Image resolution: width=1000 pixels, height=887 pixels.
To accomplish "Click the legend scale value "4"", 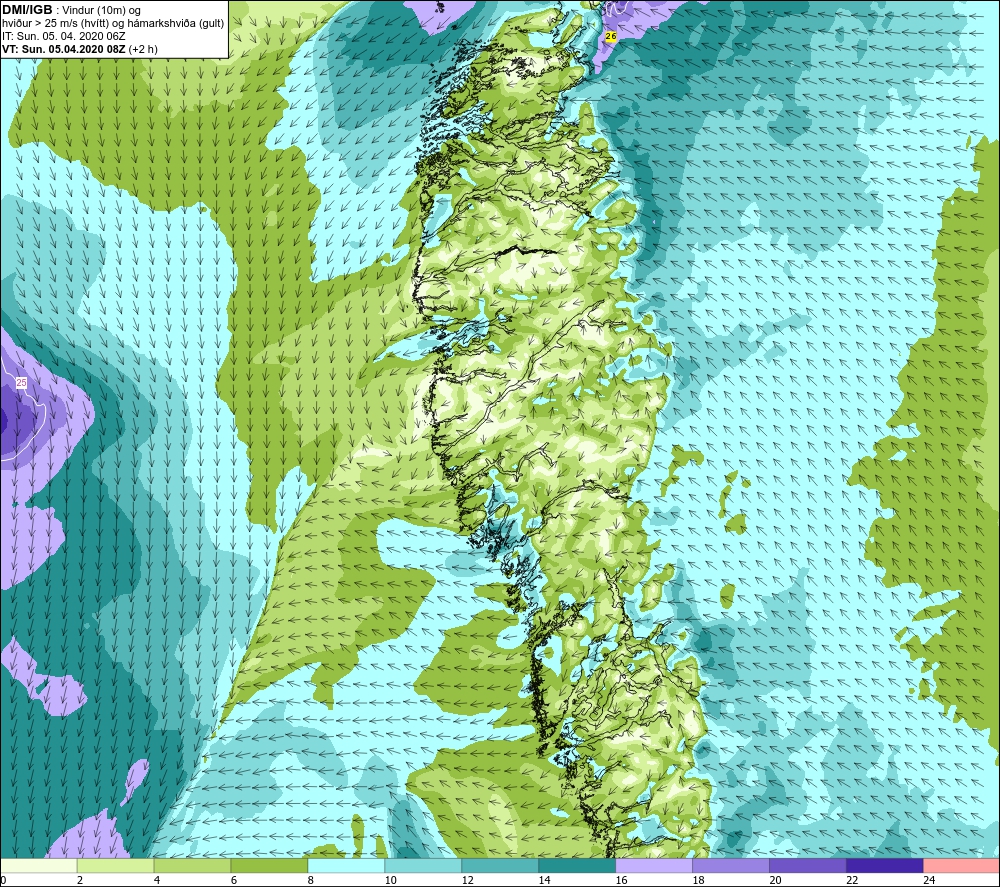I will [157, 880].
